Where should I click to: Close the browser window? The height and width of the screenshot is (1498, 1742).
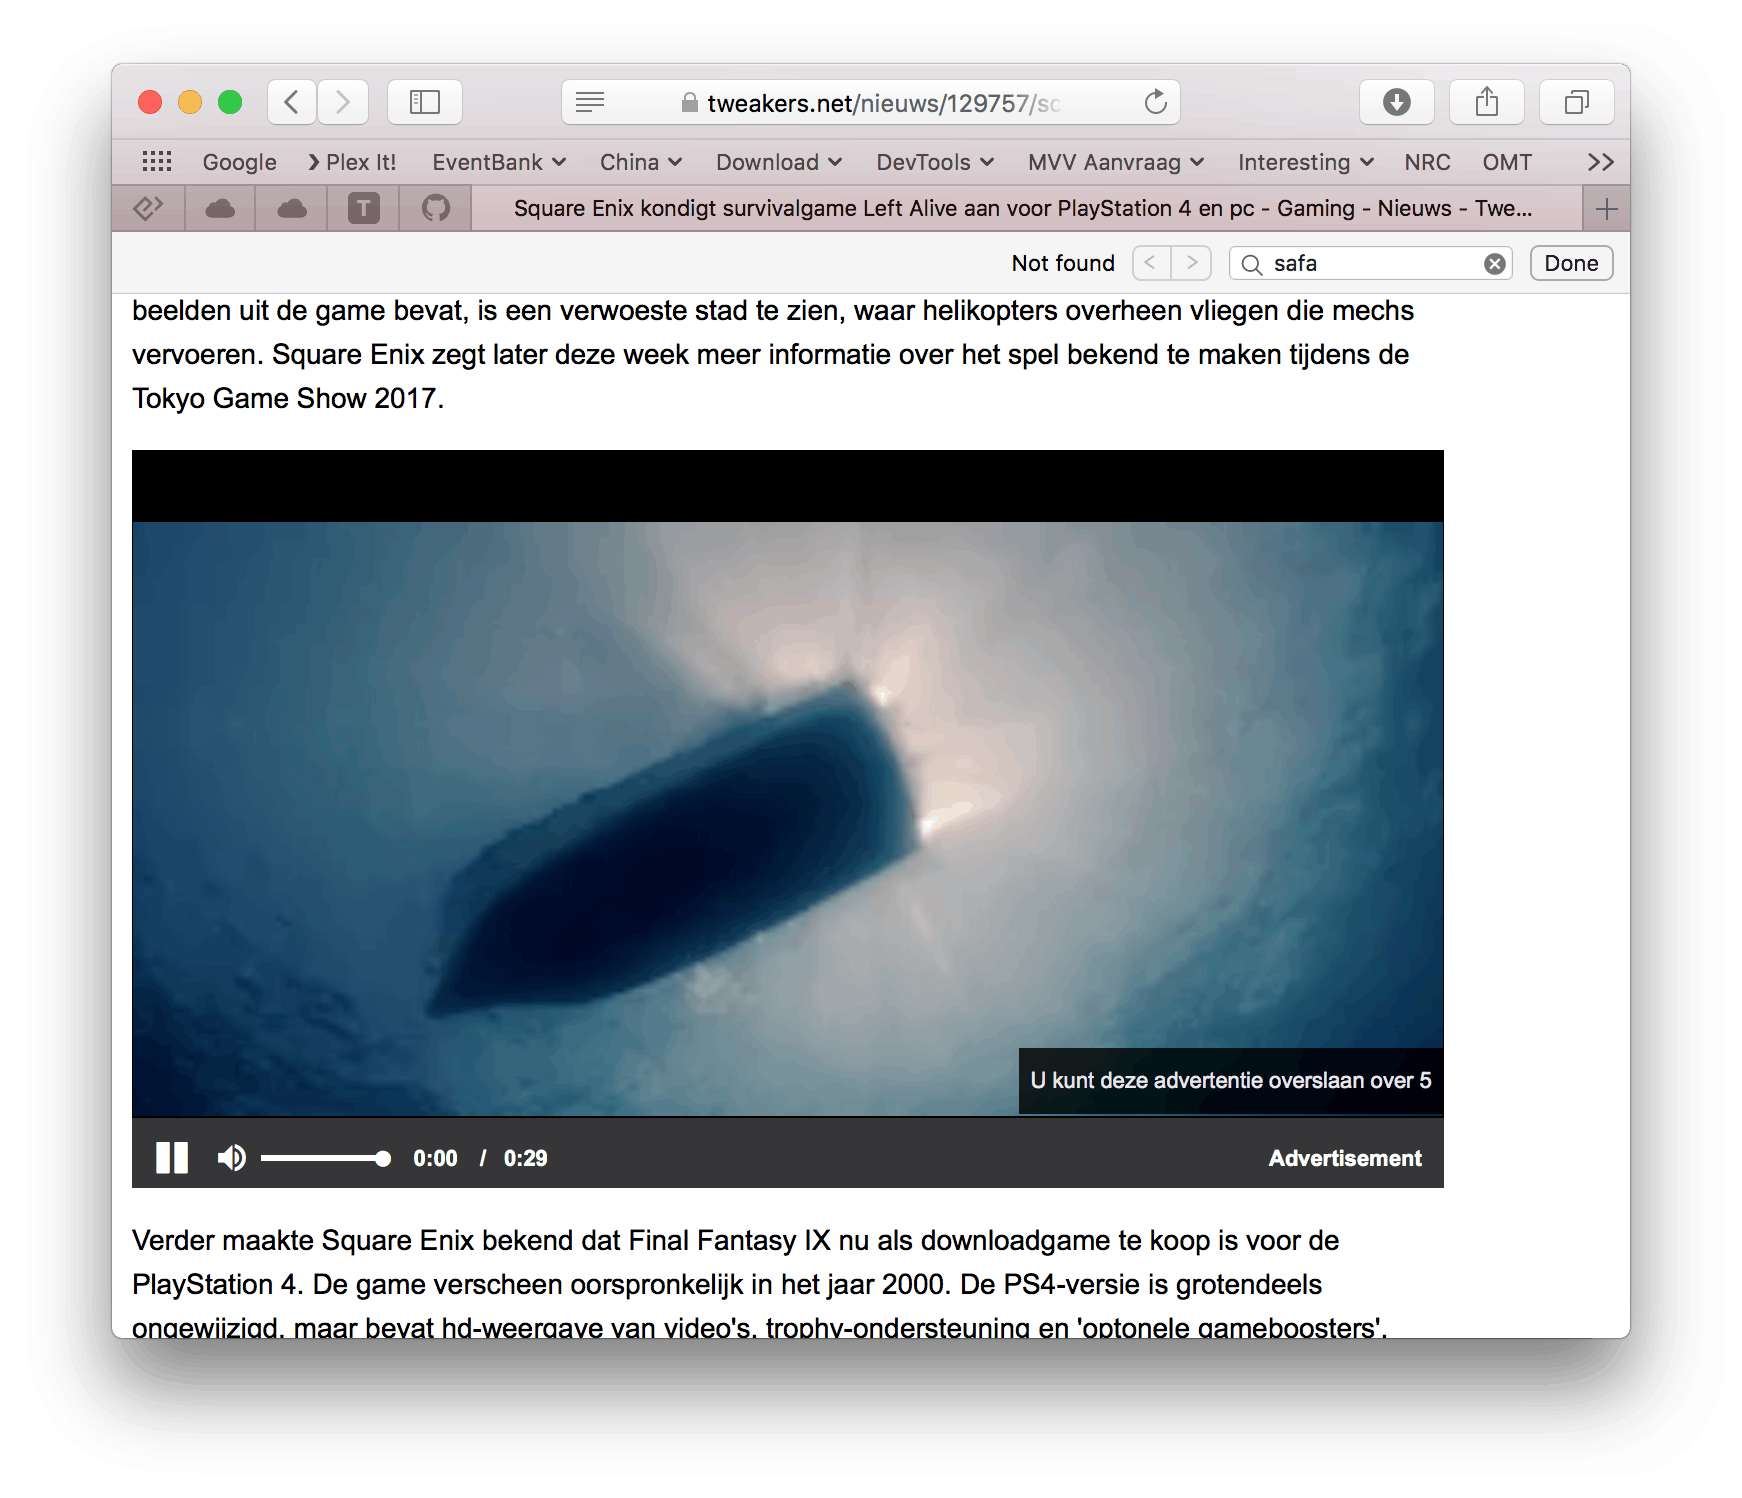[150, 102]
